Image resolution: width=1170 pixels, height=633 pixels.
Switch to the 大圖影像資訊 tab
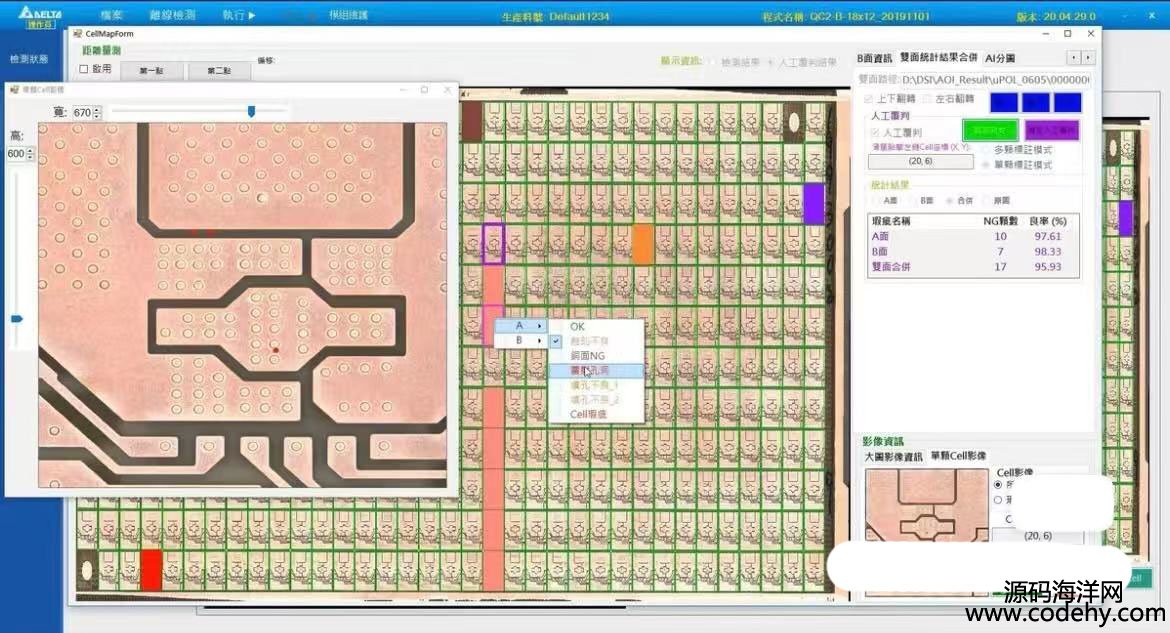point(893,456)
